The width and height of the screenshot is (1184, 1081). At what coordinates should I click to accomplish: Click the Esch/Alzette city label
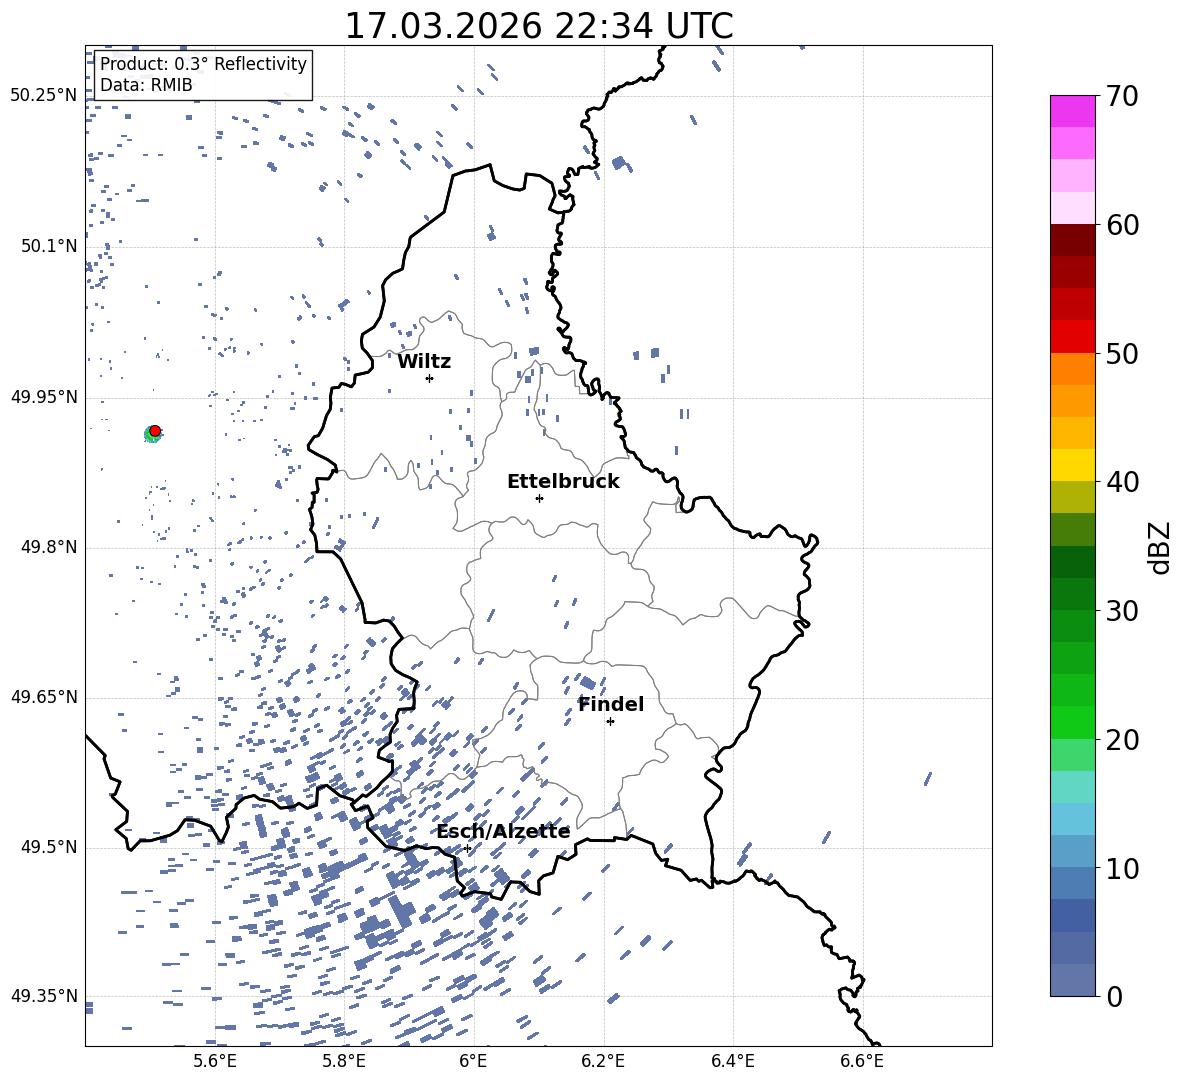[503, 832]
